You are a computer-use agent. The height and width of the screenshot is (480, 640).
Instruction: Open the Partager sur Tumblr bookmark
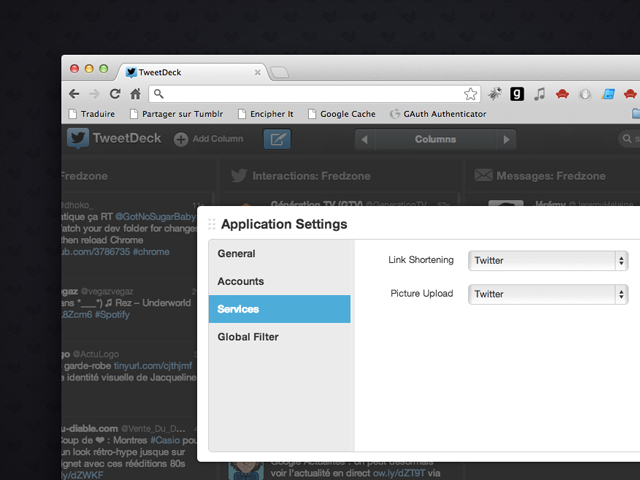(x=176, y=114)
